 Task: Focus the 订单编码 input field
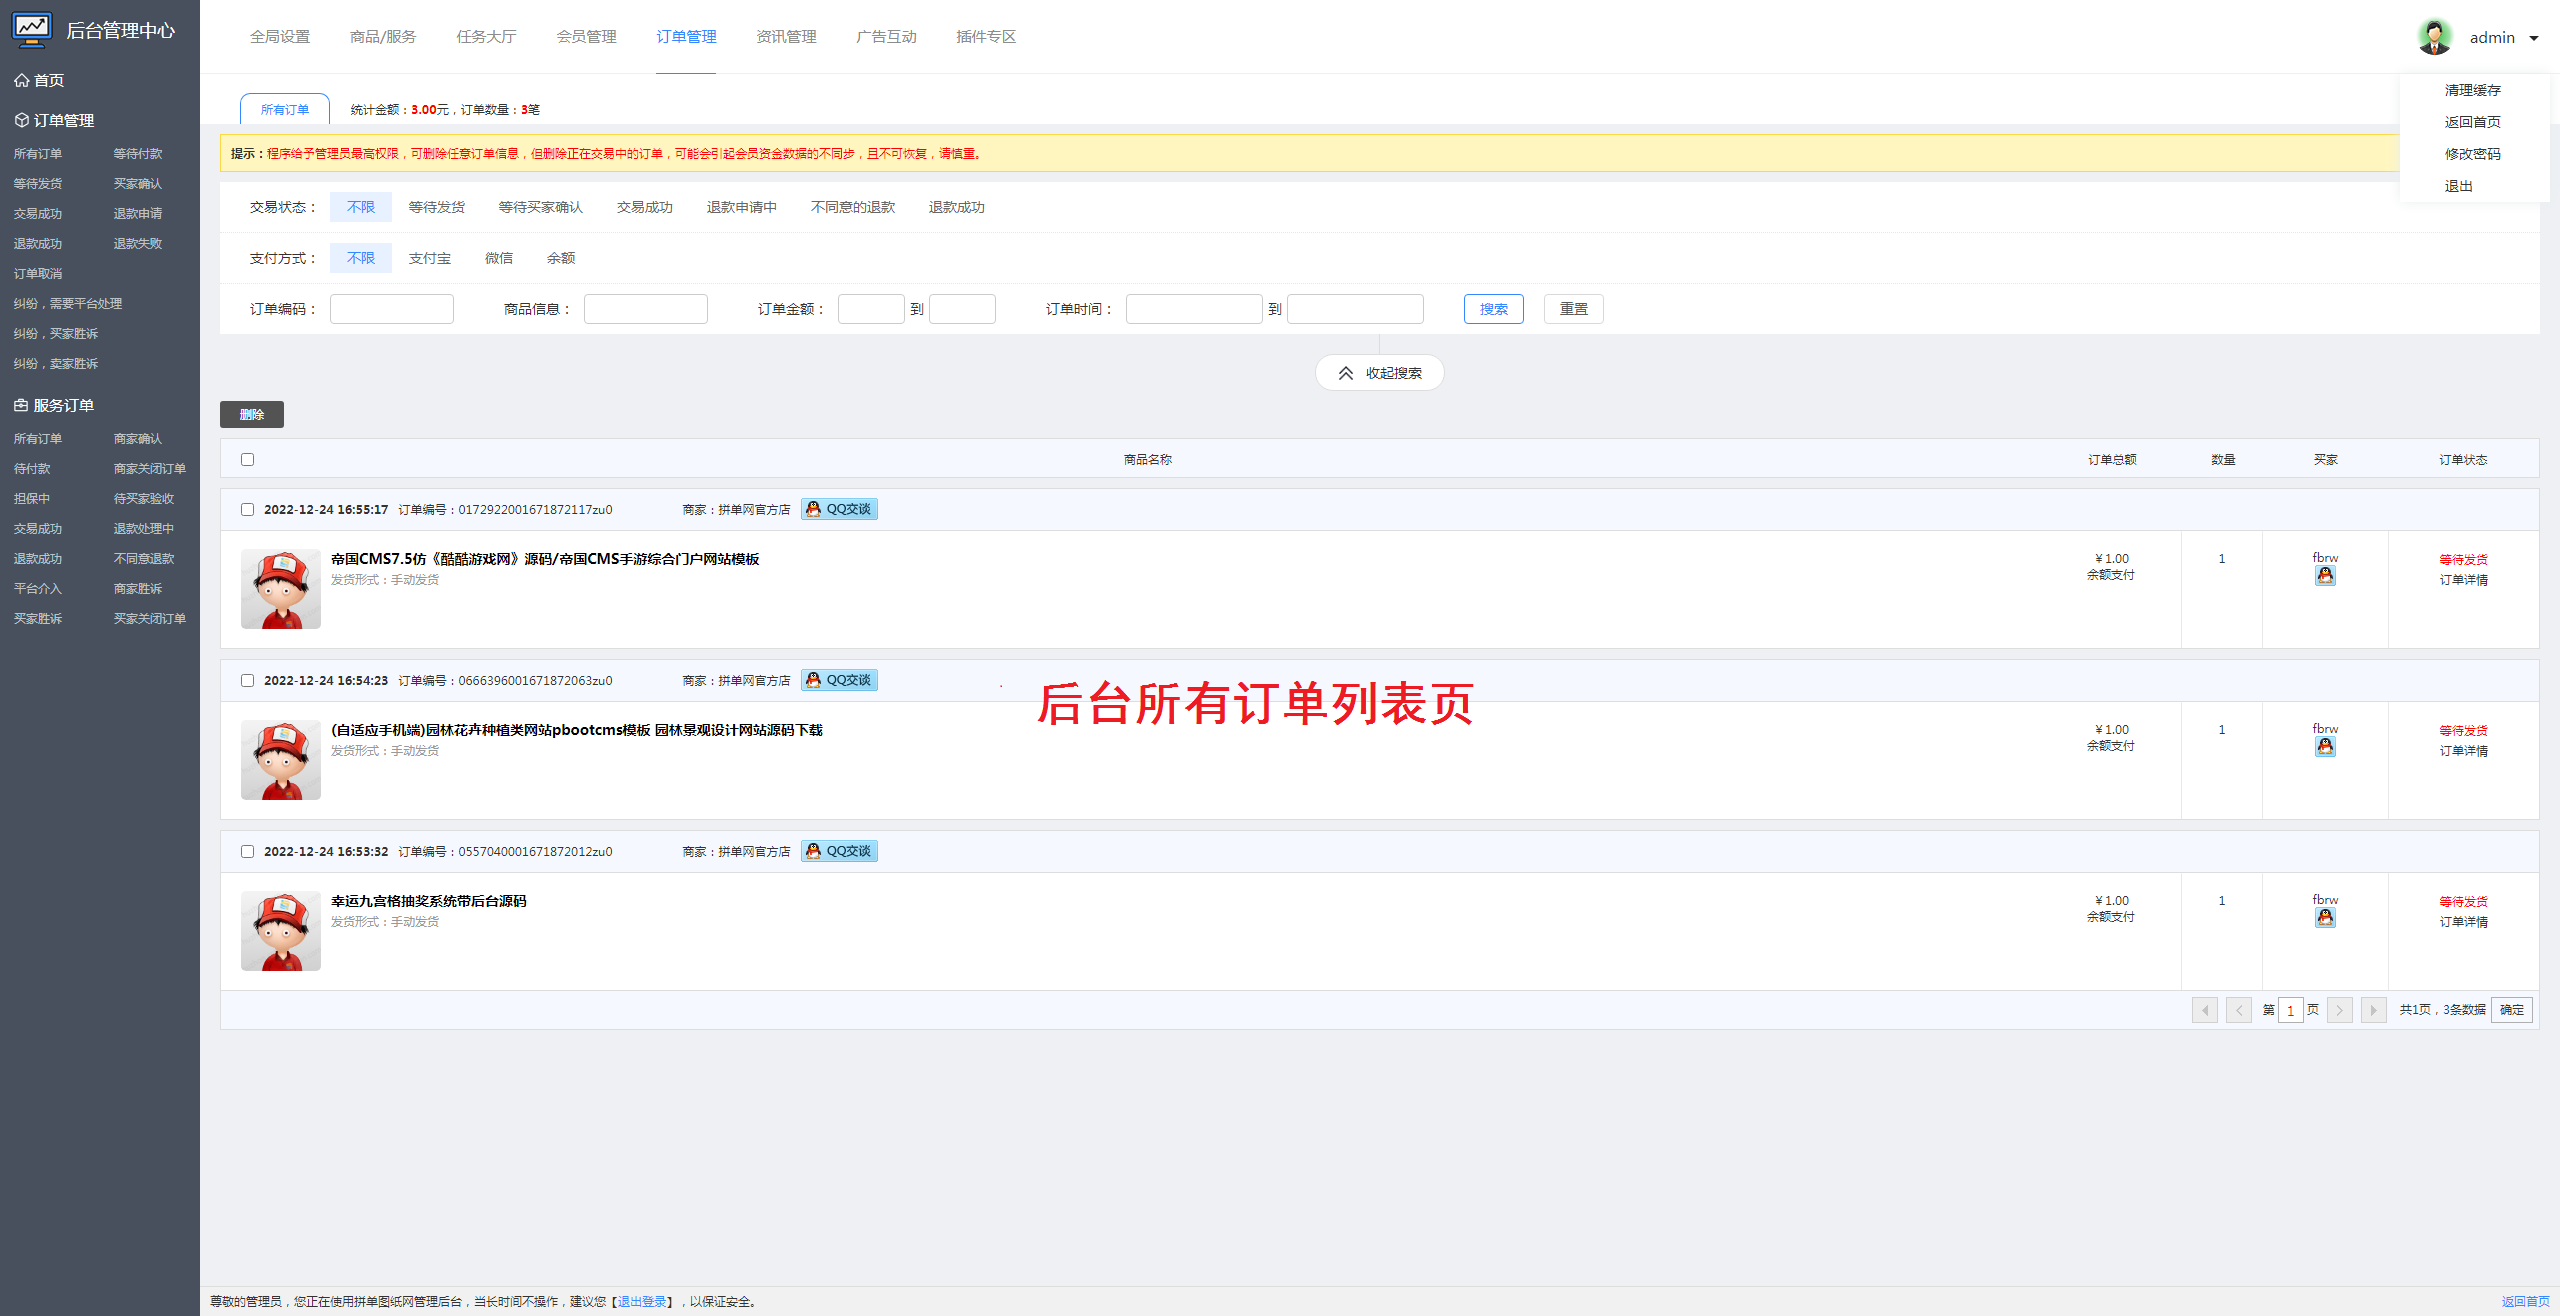pyautogui.click(x=392, y=309)
